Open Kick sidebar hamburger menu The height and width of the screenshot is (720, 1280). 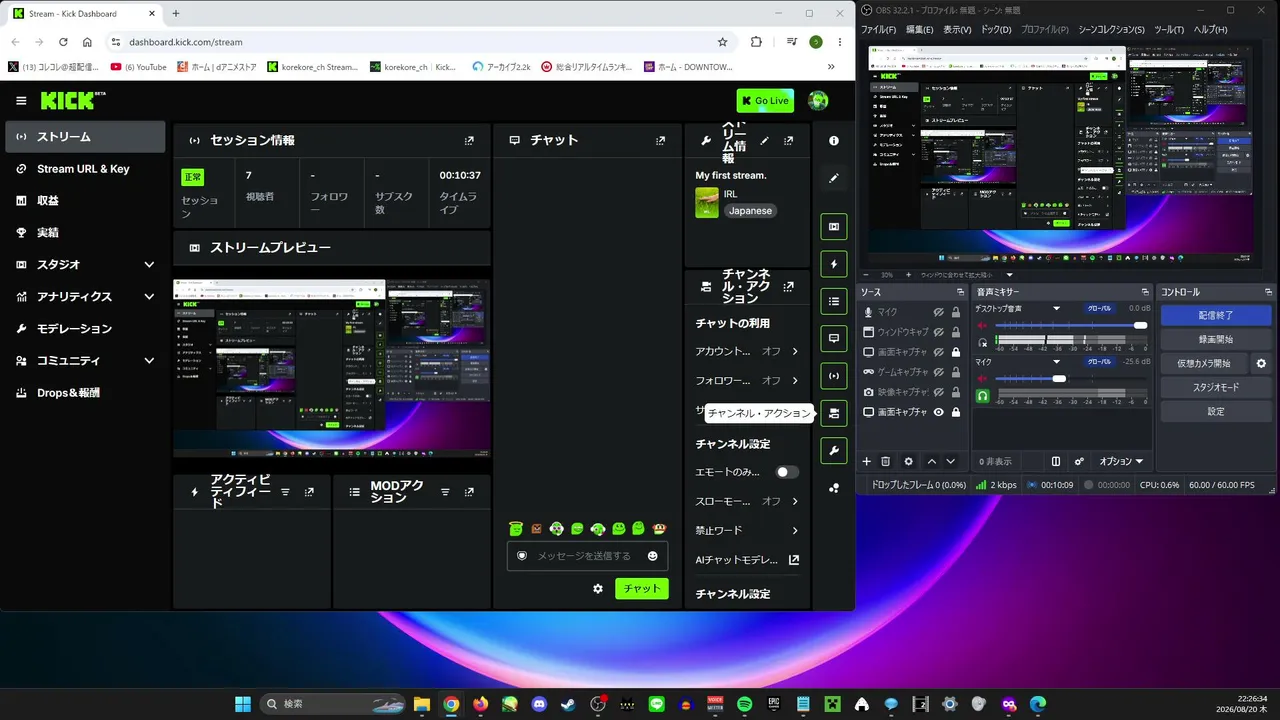tap(21, 101)
